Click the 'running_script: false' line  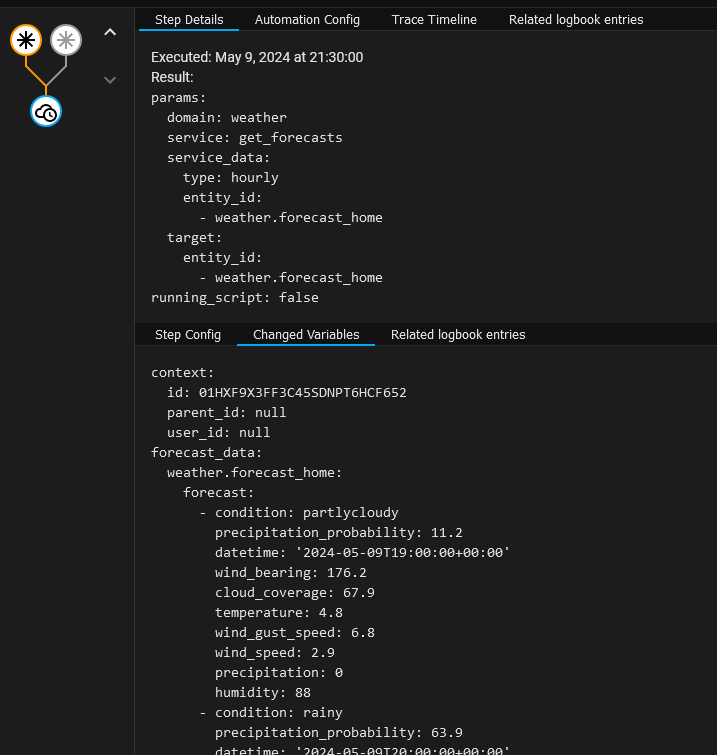click(x=234, y=297)
